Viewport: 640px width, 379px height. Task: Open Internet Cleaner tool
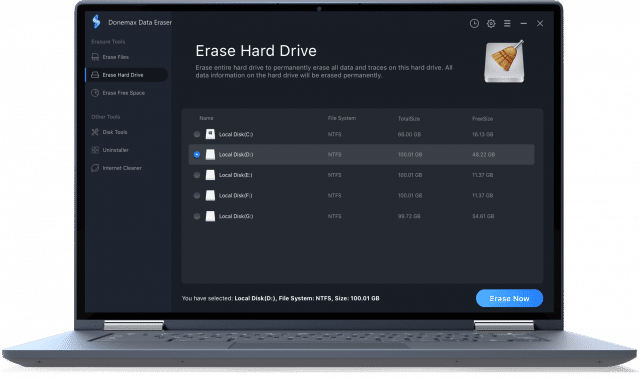point(116,168)
